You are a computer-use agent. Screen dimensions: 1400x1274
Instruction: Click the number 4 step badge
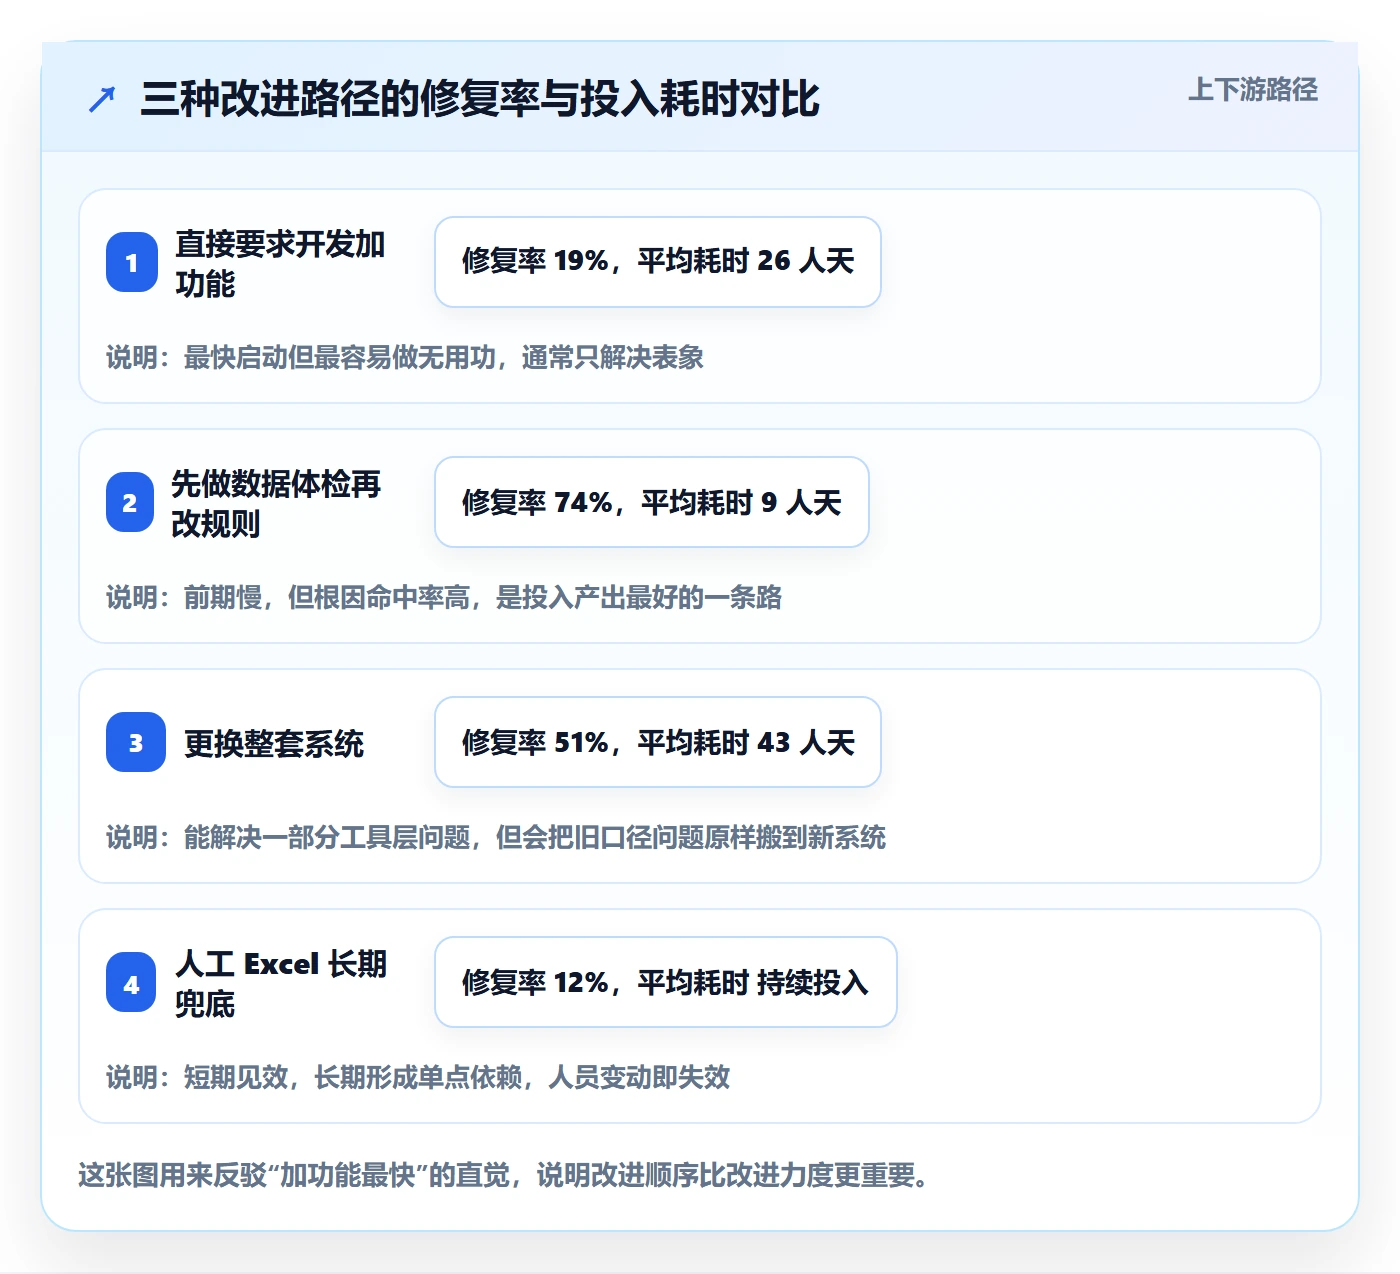click(131, 982)
